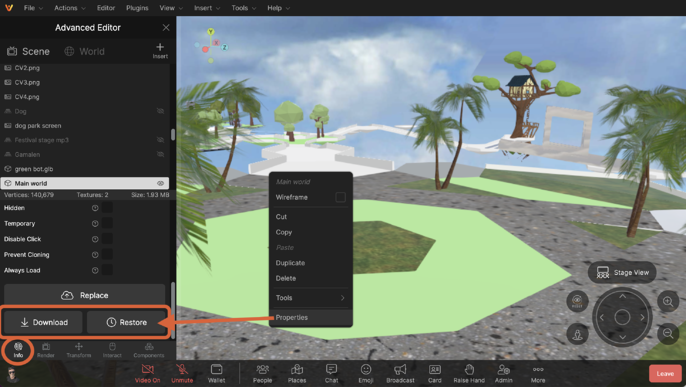Viewport: 686px width, 387px height.
Task: Toggle the Wireframe checkbox
Action: tap(340, 197)
